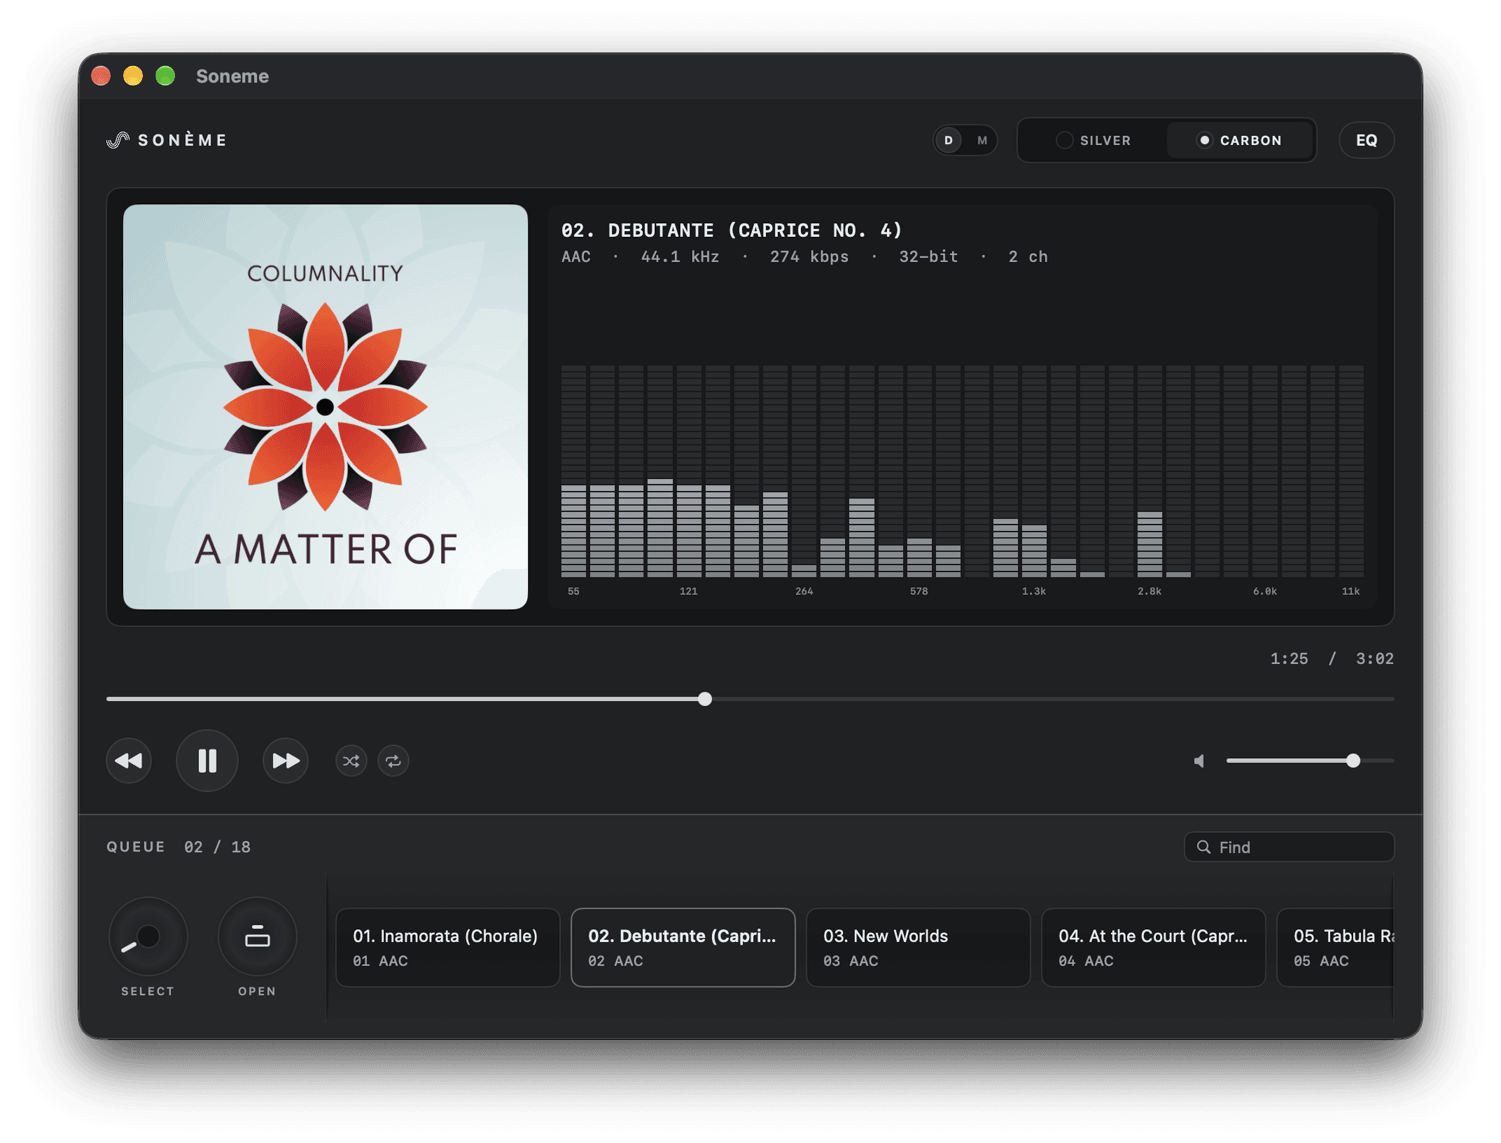Open the EQ panel
The image size is (1501, 1143).
click(1366, 140)
